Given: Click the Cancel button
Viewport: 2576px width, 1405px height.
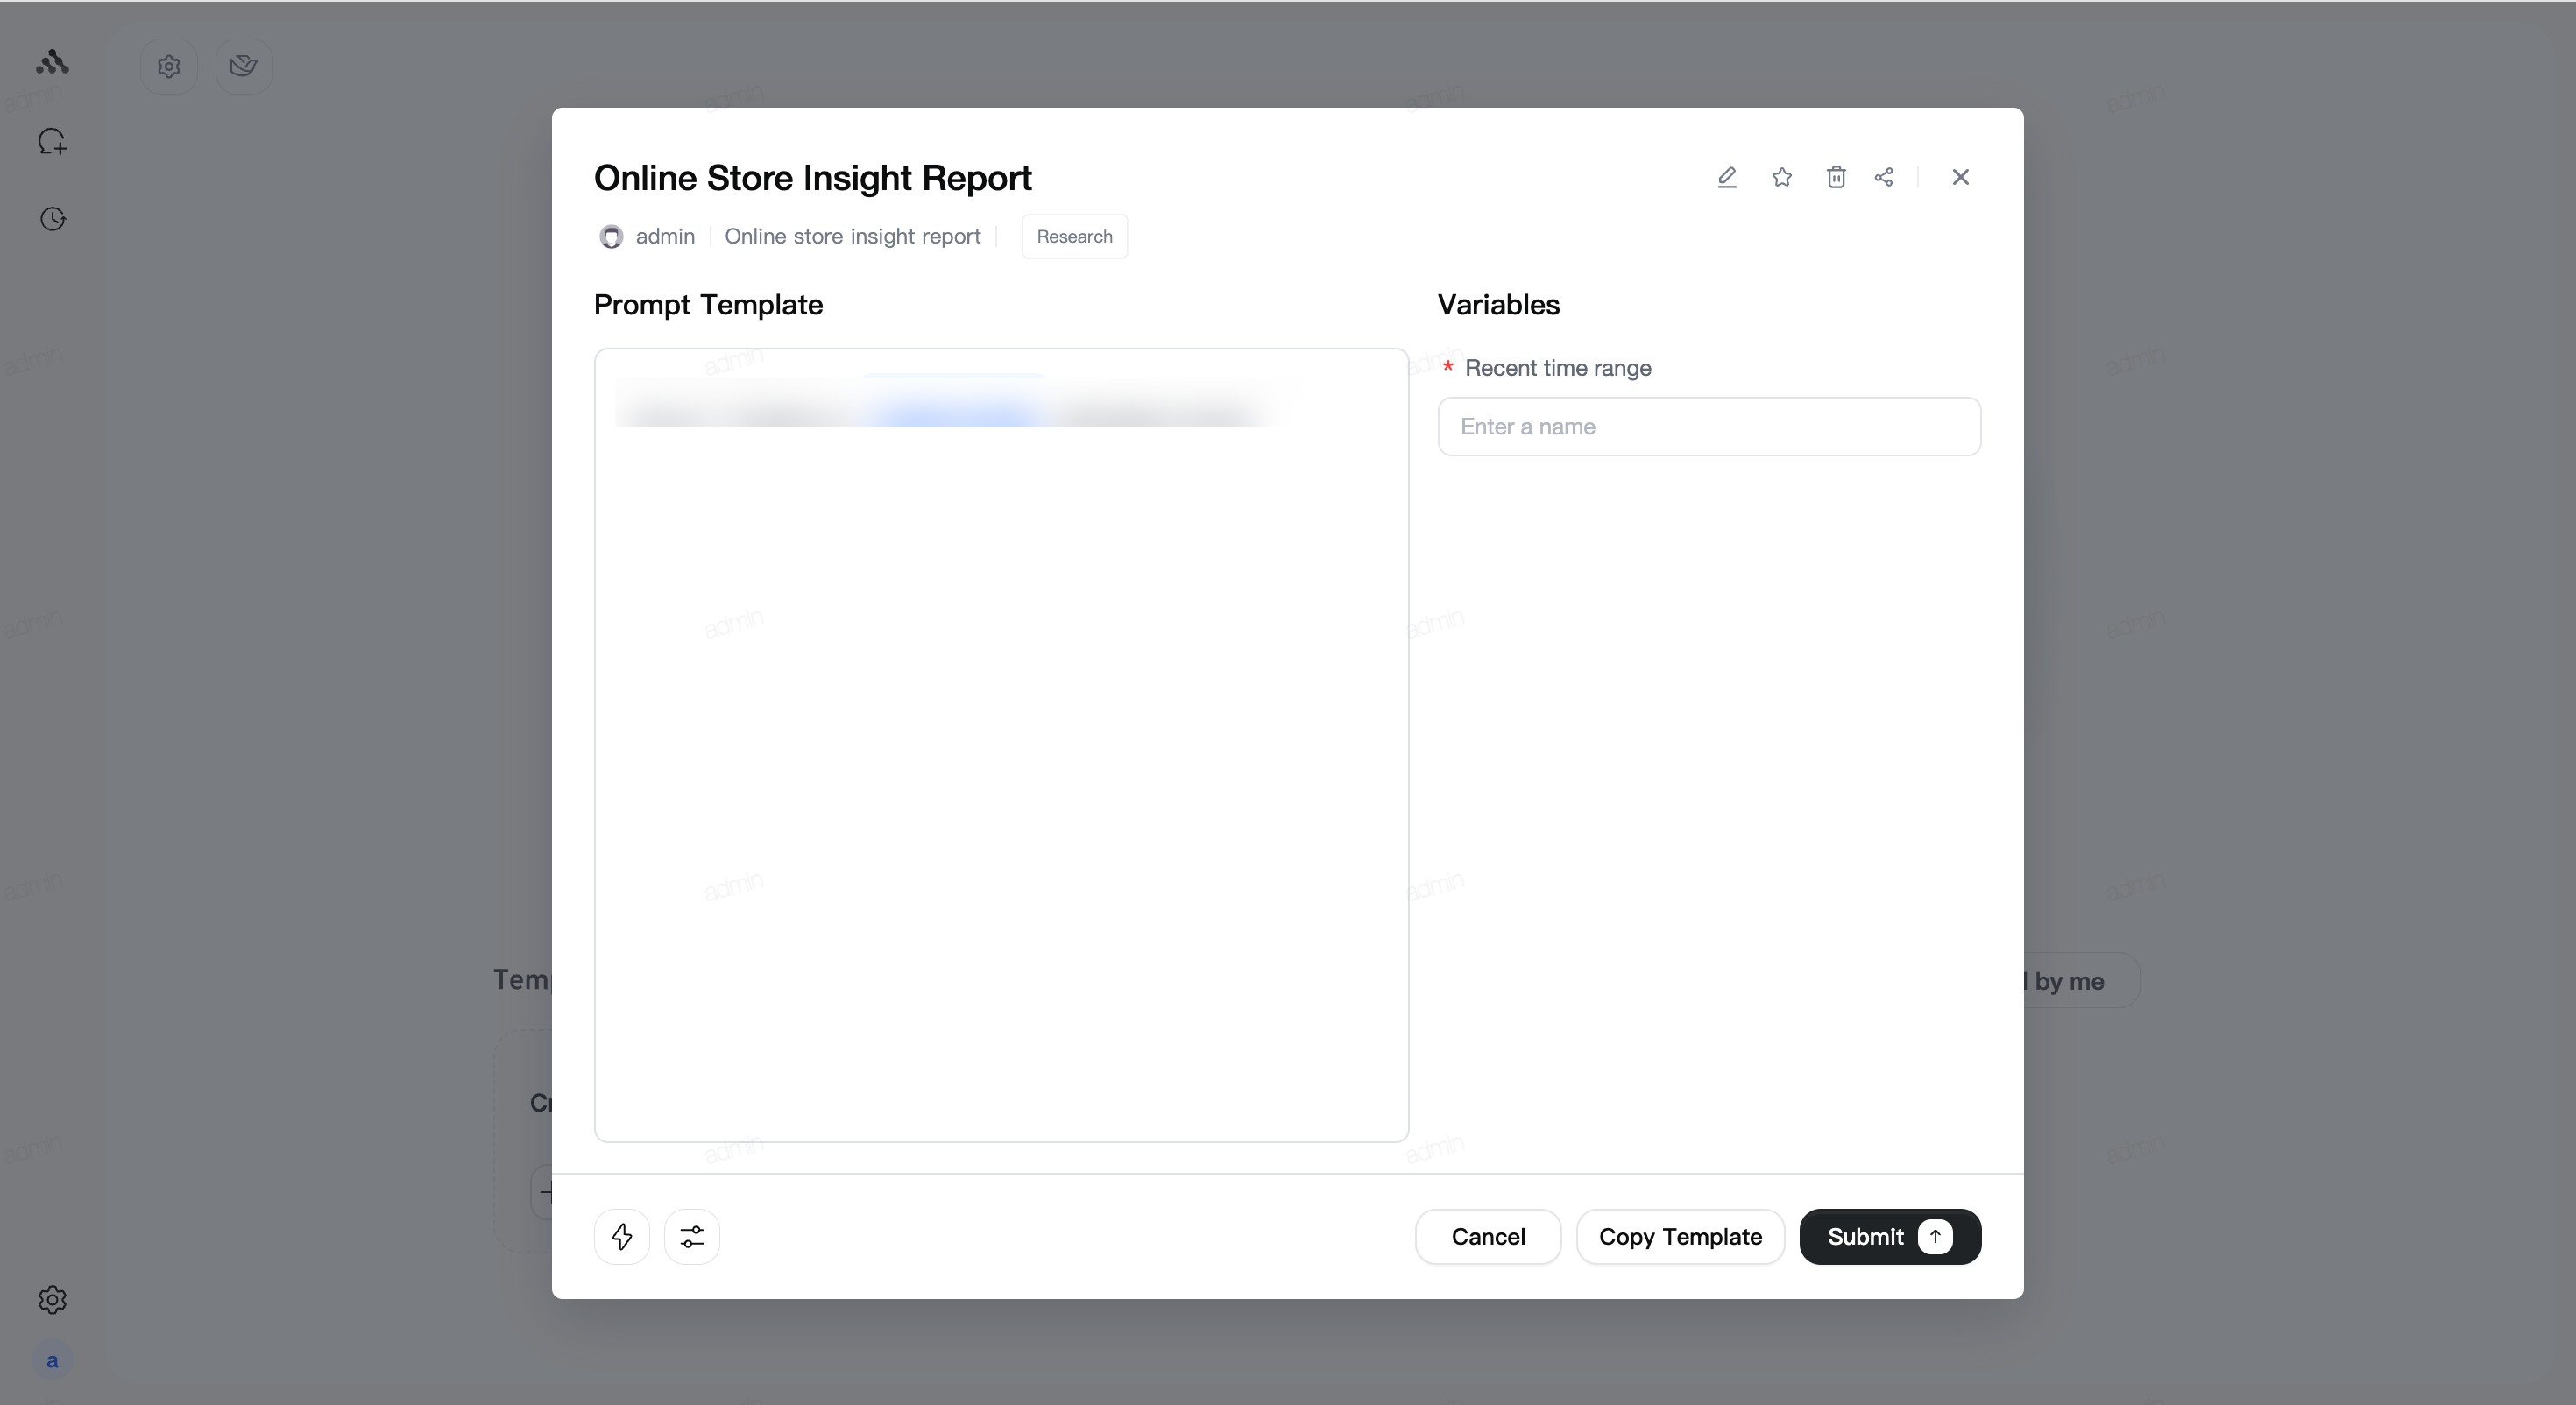Looking at the screenshot, I should [1488, 1236].
